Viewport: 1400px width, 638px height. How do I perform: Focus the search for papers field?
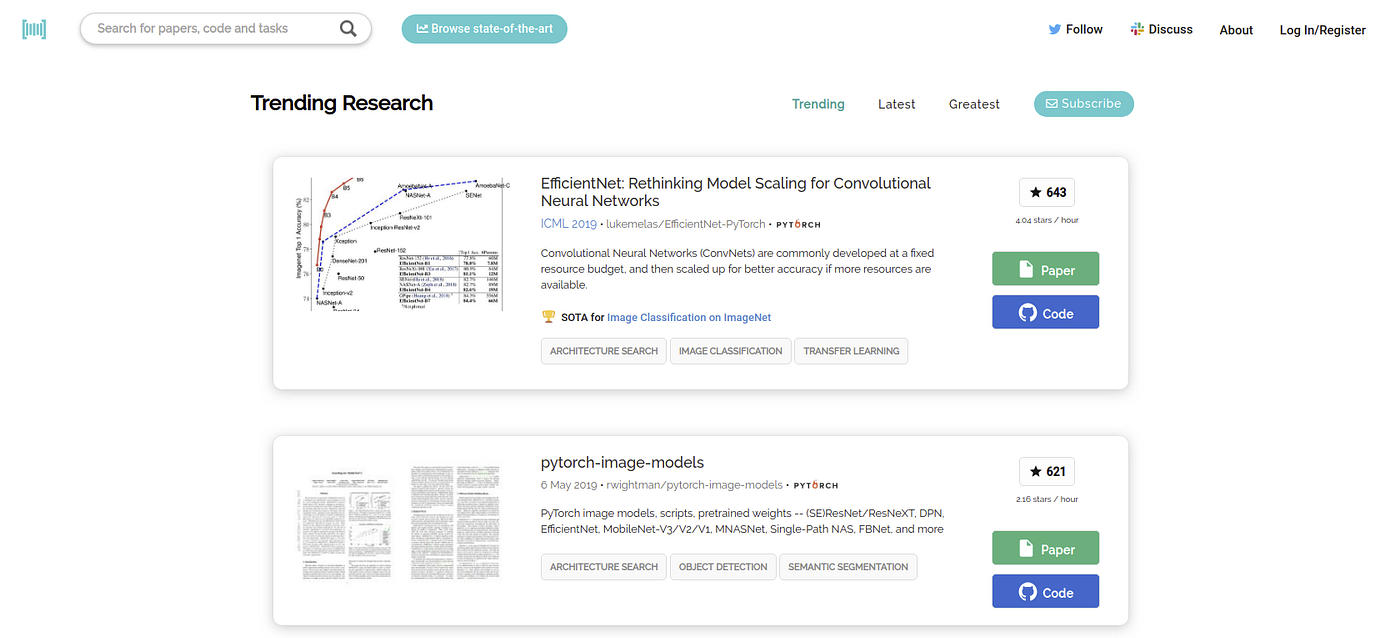coord(225,29)
